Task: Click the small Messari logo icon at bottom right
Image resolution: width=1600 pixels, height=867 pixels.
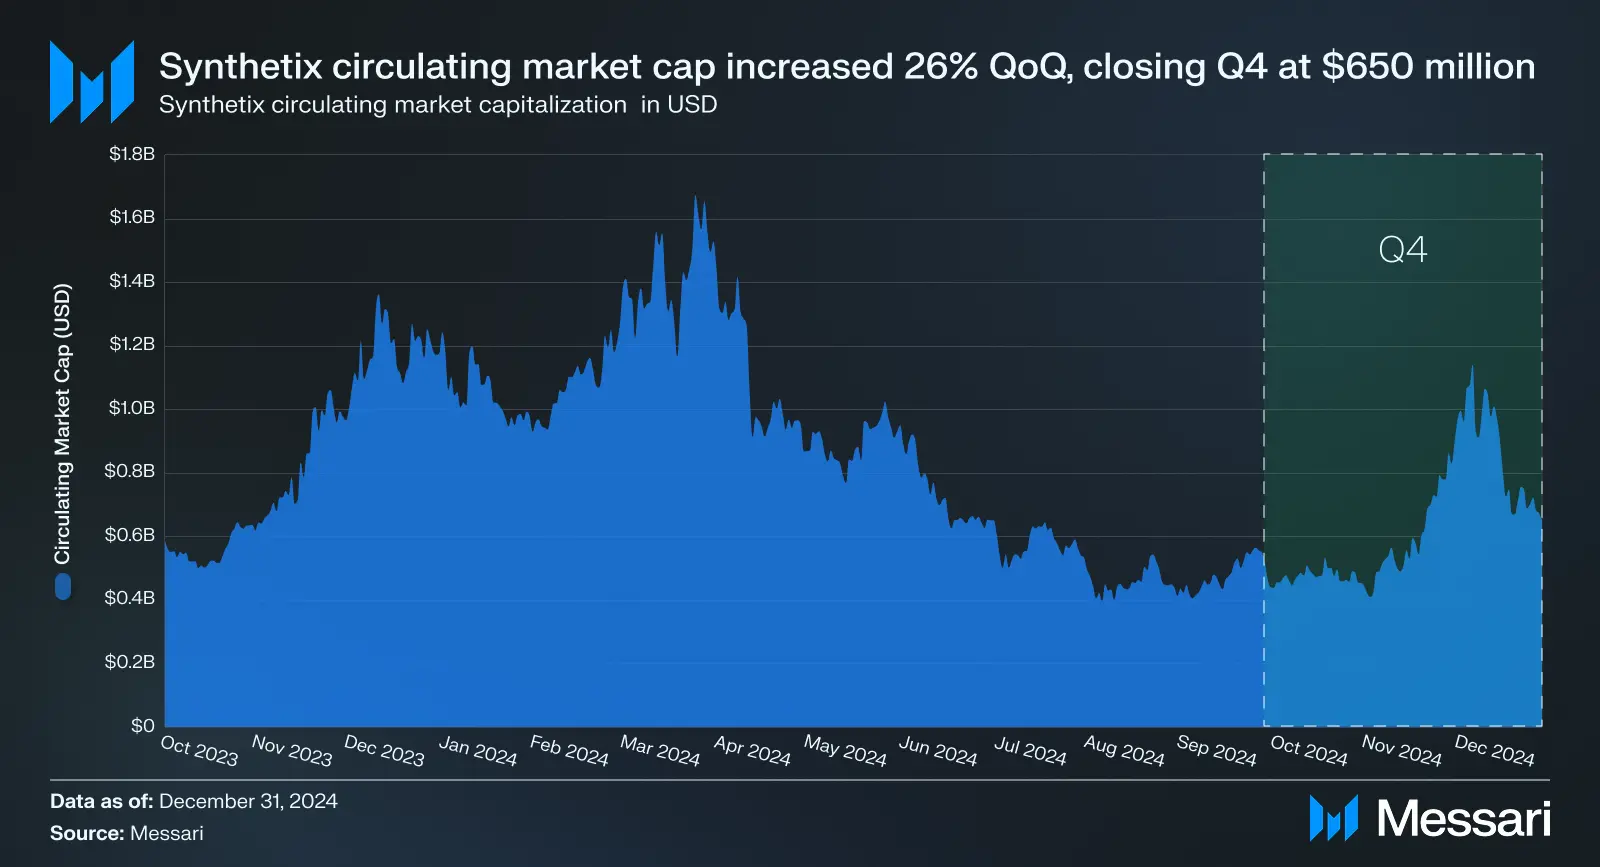Action: pyautogui.click(x=1334, y=818)
